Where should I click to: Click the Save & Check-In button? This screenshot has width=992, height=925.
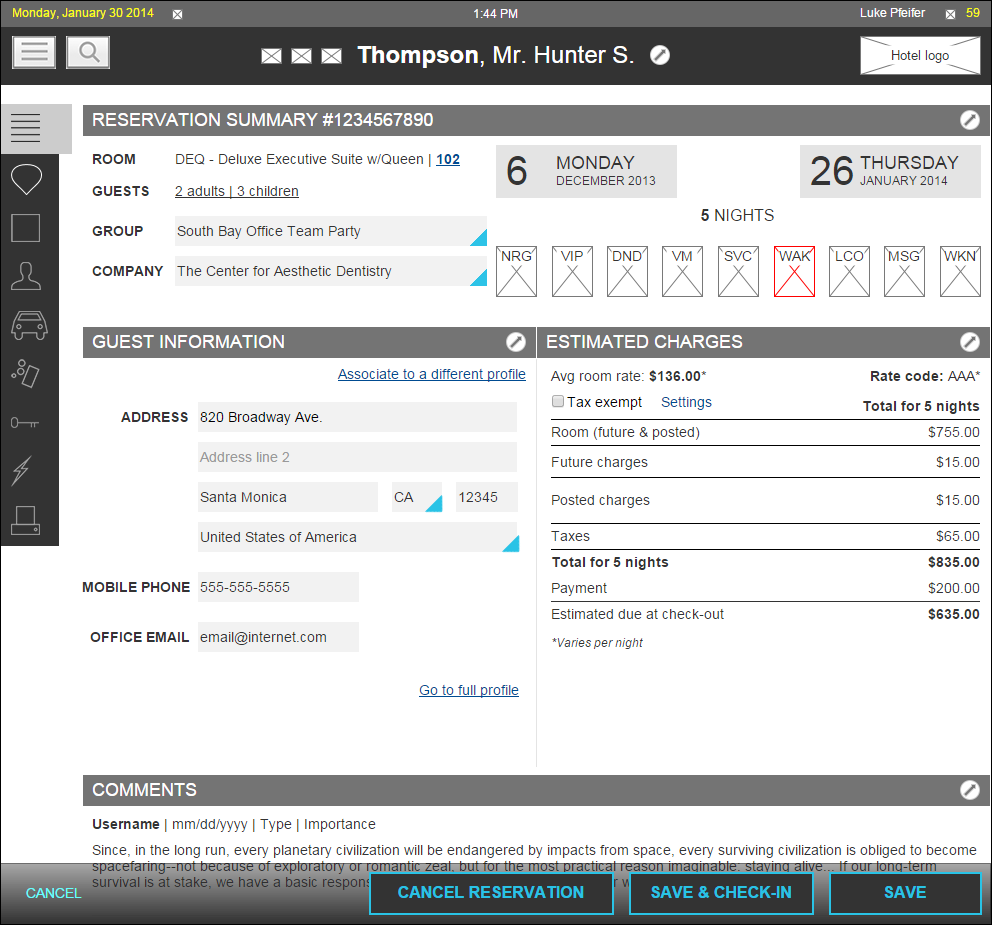click(x=720, y=893)
